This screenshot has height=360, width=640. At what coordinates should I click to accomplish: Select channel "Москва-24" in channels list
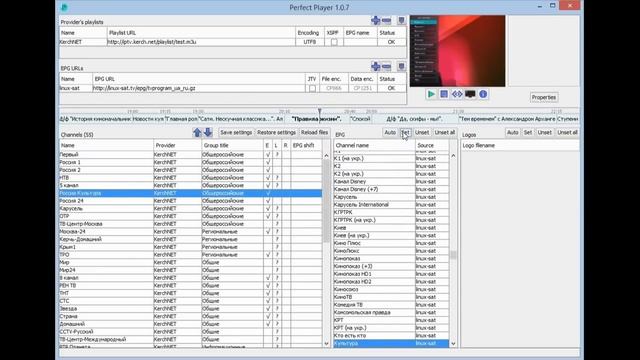190,231
